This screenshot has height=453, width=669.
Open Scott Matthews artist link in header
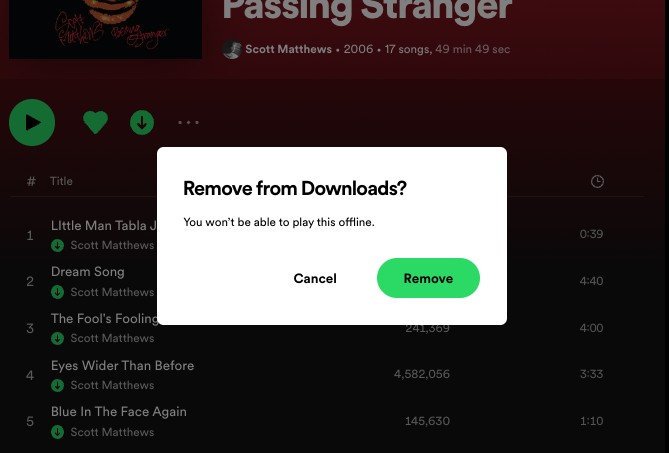coord(288,49)
